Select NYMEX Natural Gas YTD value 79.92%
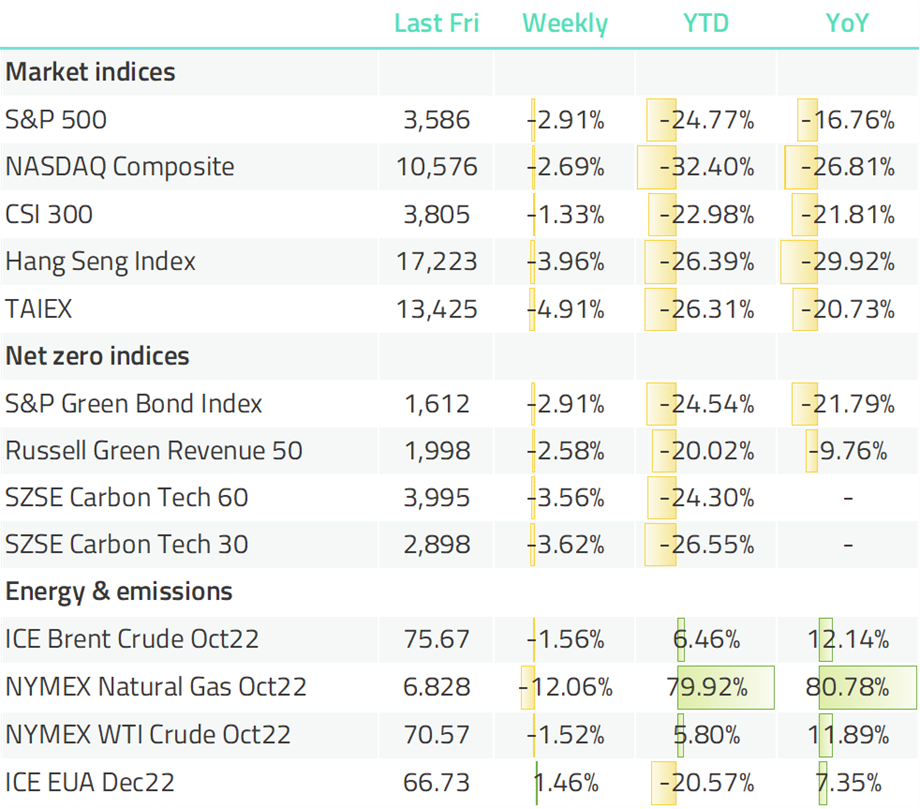This screenshot has width=920, height=809. pos(707,687)
